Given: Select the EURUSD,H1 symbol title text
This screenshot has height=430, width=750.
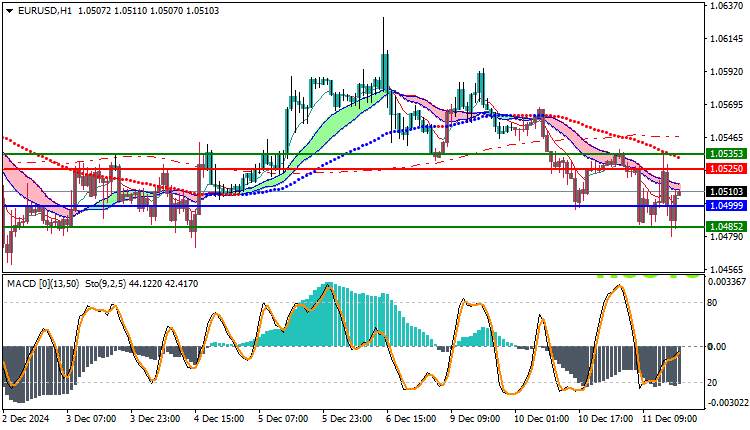Looking at the screenshot, I should click(x=44, y=11).
